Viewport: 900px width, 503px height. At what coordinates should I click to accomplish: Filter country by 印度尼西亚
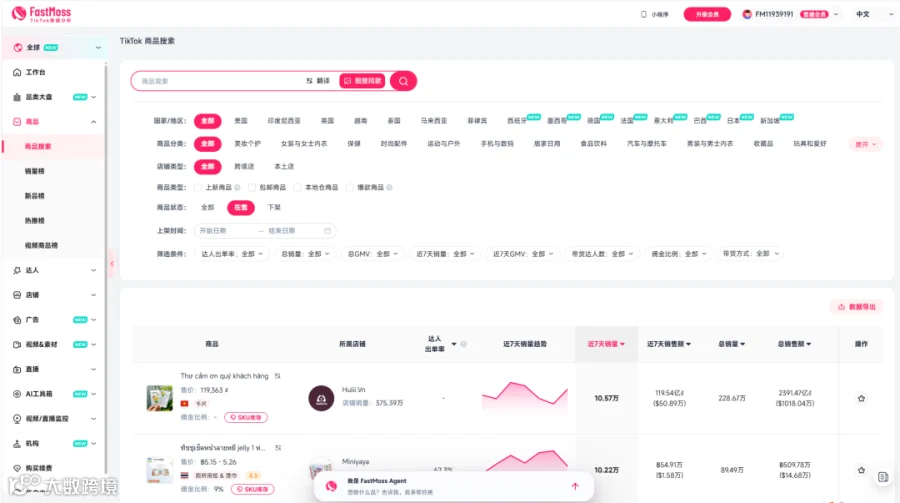point(284,121)
